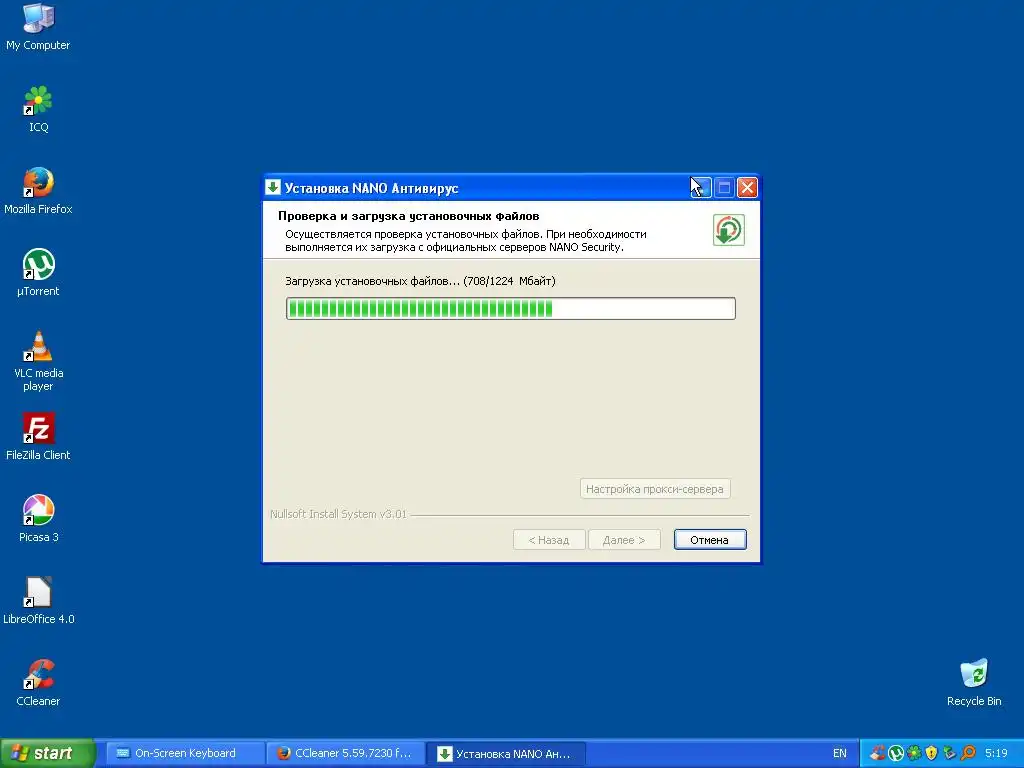Close the NANO installer window
Viewport: 1024px width, 768px height.
click(747, 187)
